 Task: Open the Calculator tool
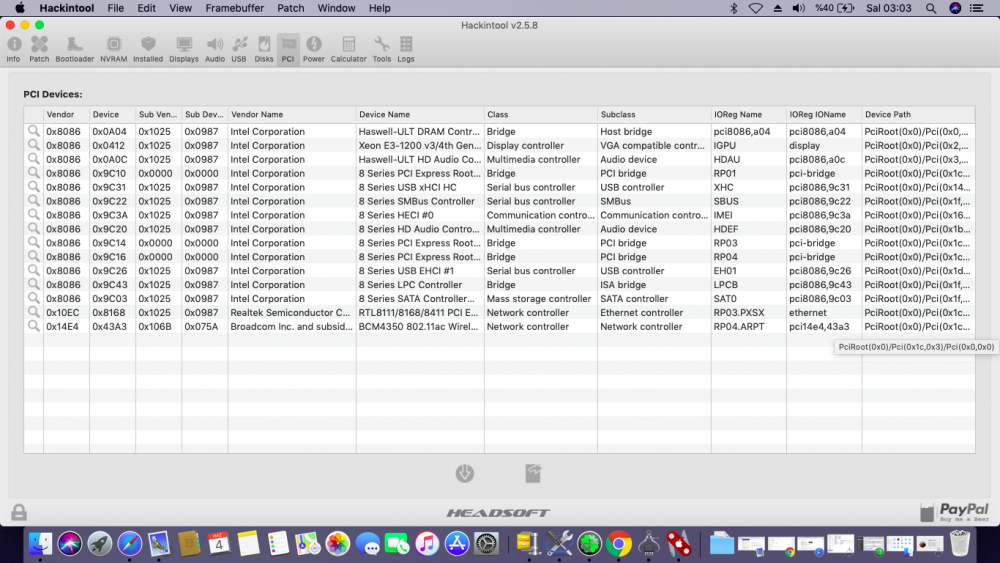coord(348,48)
